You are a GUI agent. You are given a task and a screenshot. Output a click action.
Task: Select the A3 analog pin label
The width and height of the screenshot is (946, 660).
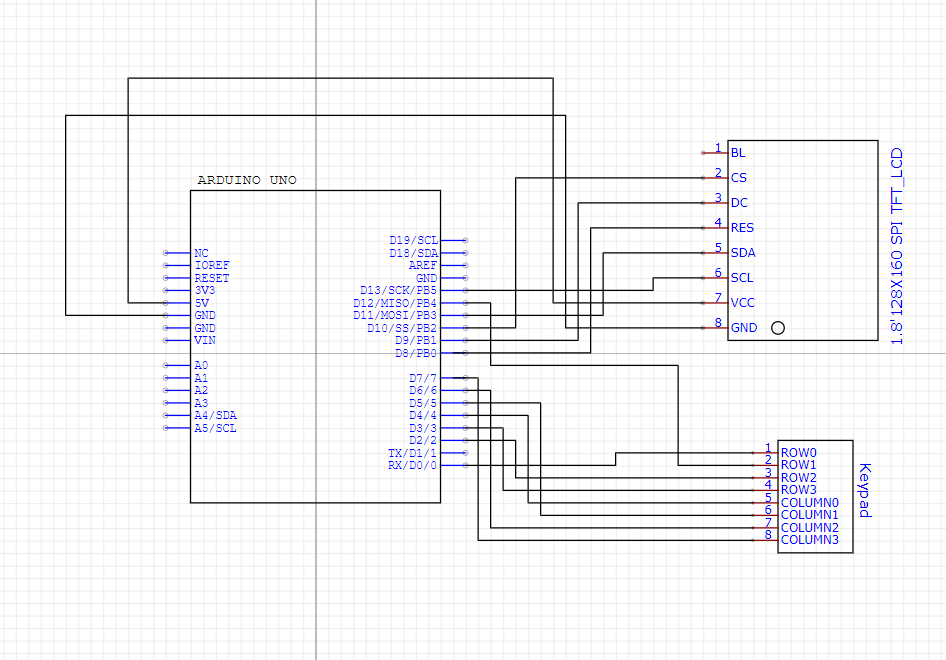[201, 403]
